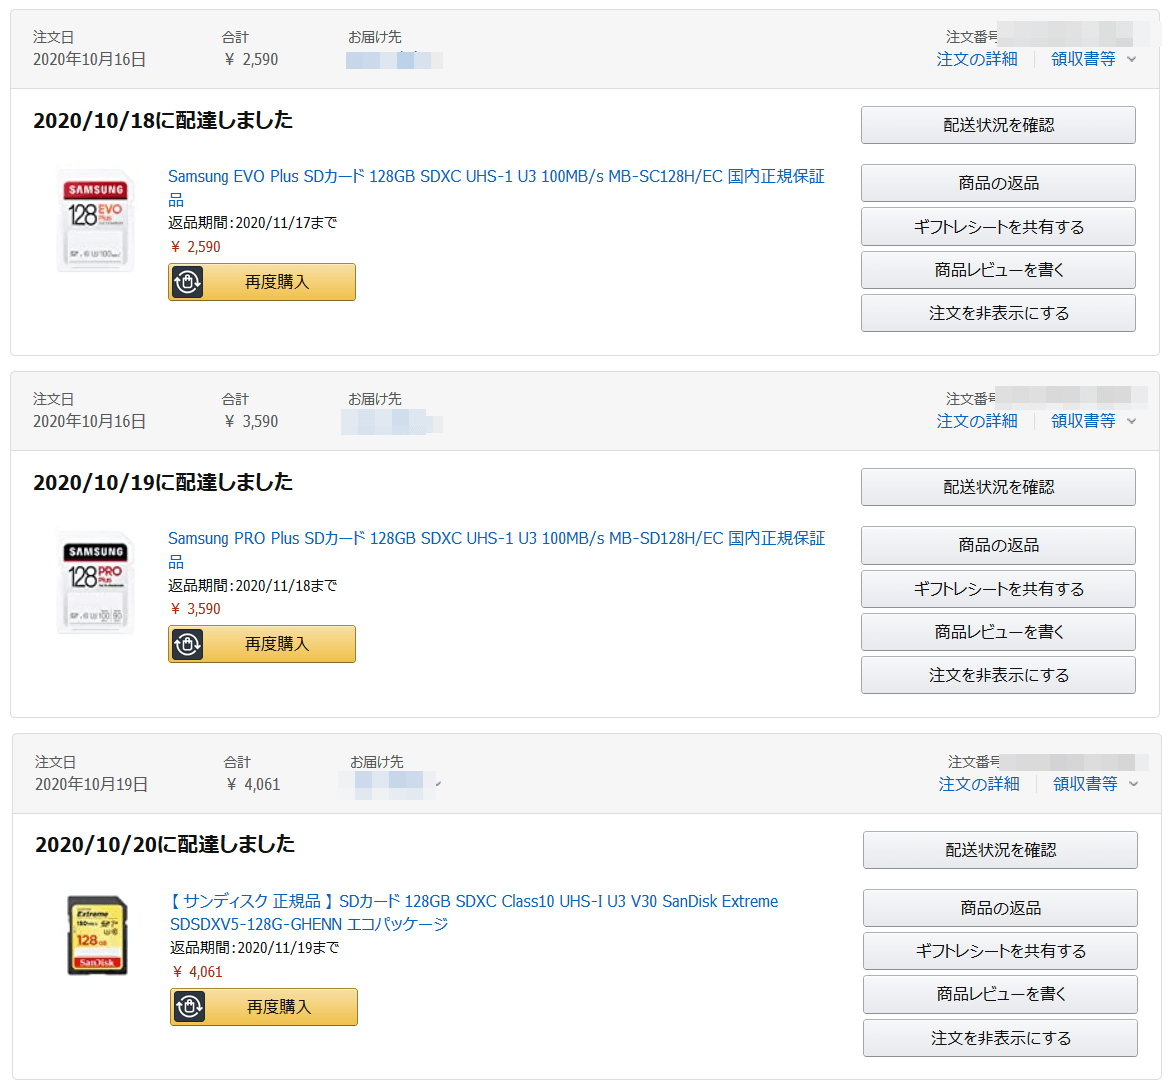This screenshot has height=1090, width=1173.
Task: Click the return period text 2020/11/18まで
Action: tap(286, 586)
